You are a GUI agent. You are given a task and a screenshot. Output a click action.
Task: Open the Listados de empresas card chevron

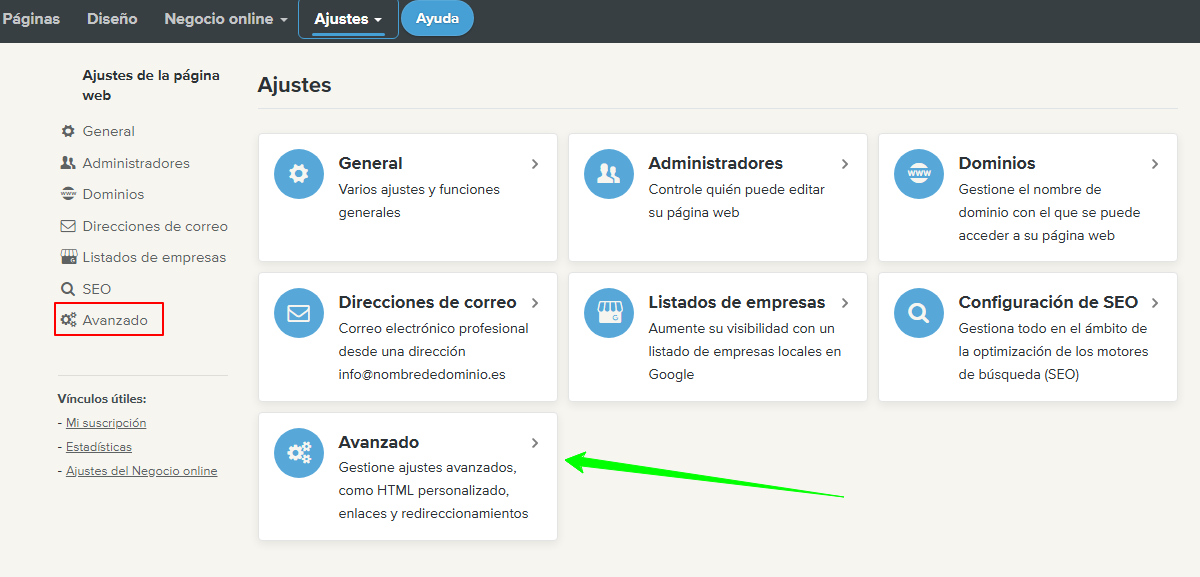(845, 303)
